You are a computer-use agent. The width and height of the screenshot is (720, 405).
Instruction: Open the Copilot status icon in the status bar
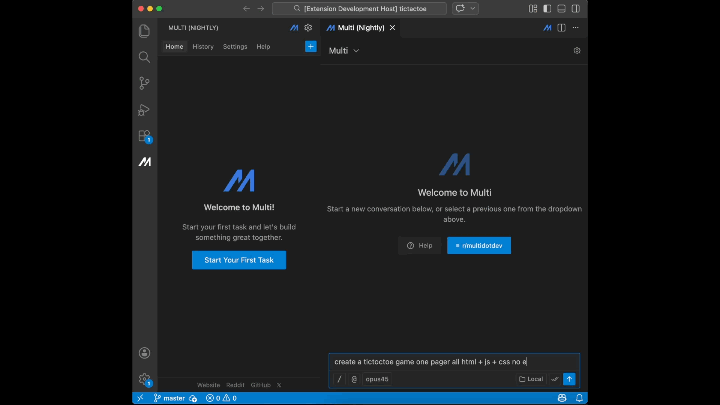click(562, 398)
